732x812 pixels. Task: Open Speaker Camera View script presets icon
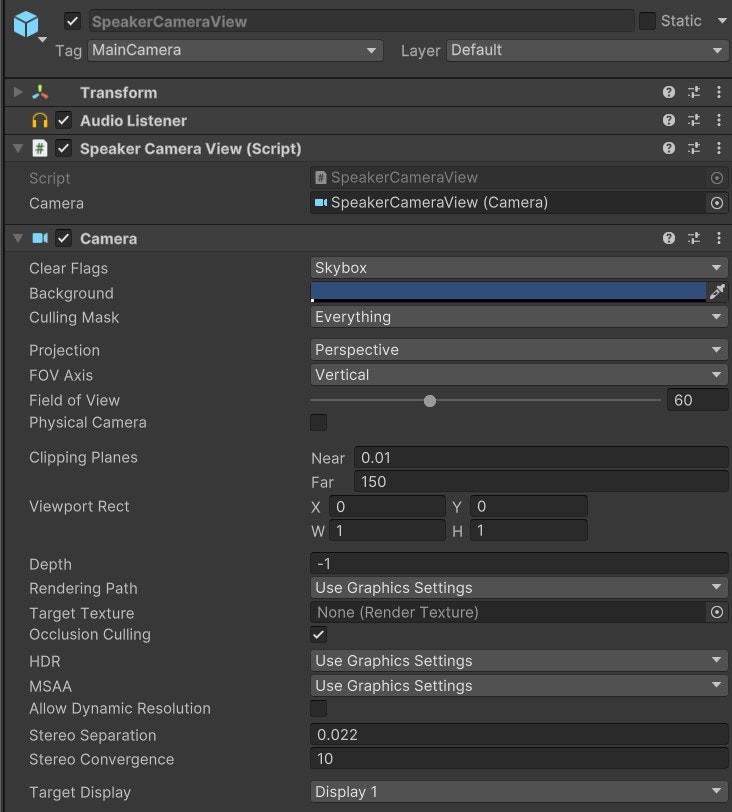click(694, 148)
